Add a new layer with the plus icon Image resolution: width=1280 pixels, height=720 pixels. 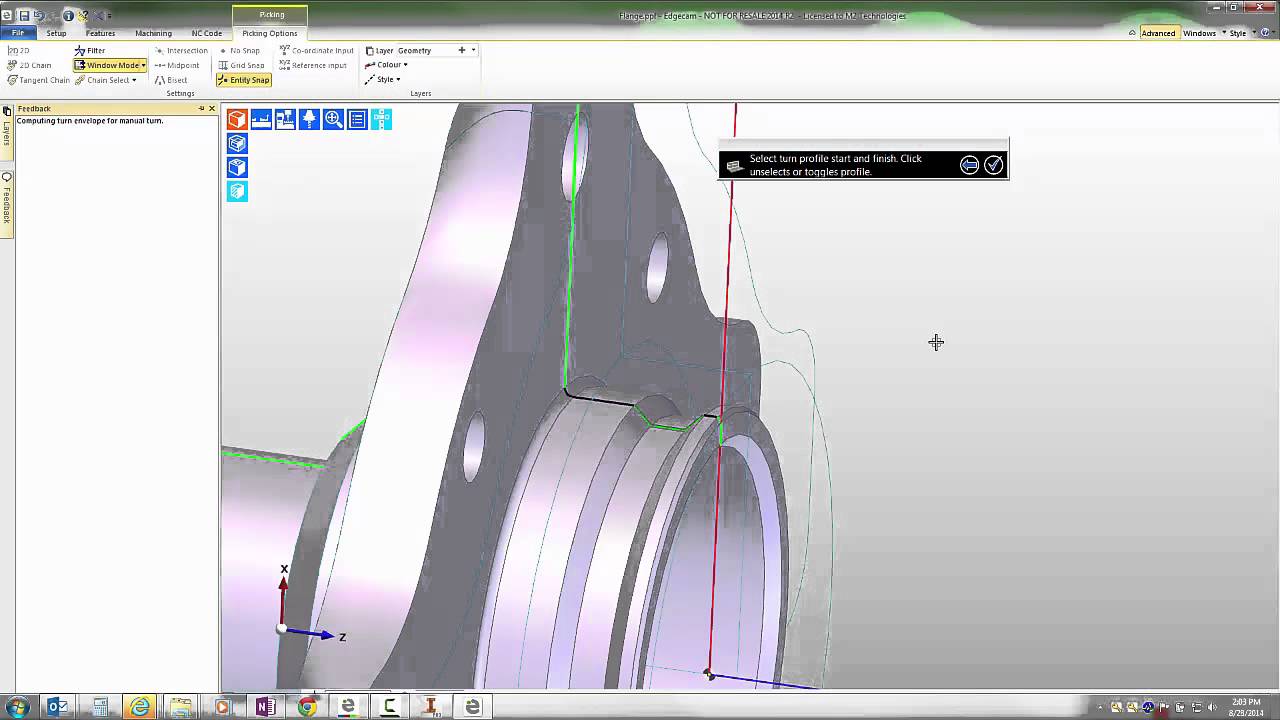pyautogui.click(x=462, y=50)
